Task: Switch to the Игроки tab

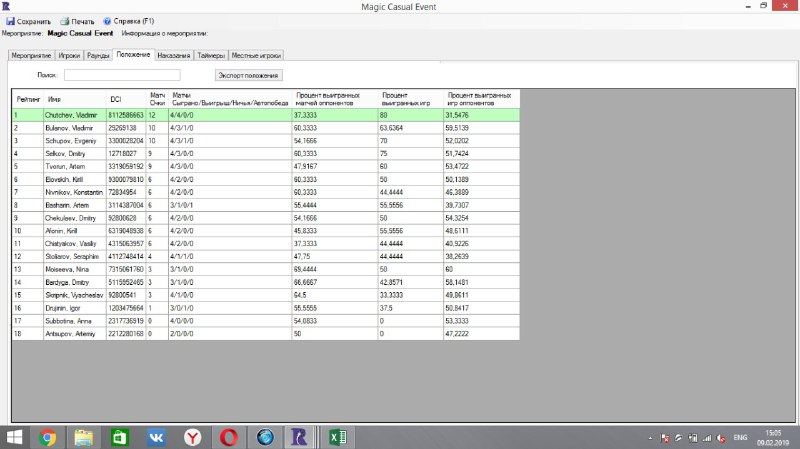Action: pos(69,55)
